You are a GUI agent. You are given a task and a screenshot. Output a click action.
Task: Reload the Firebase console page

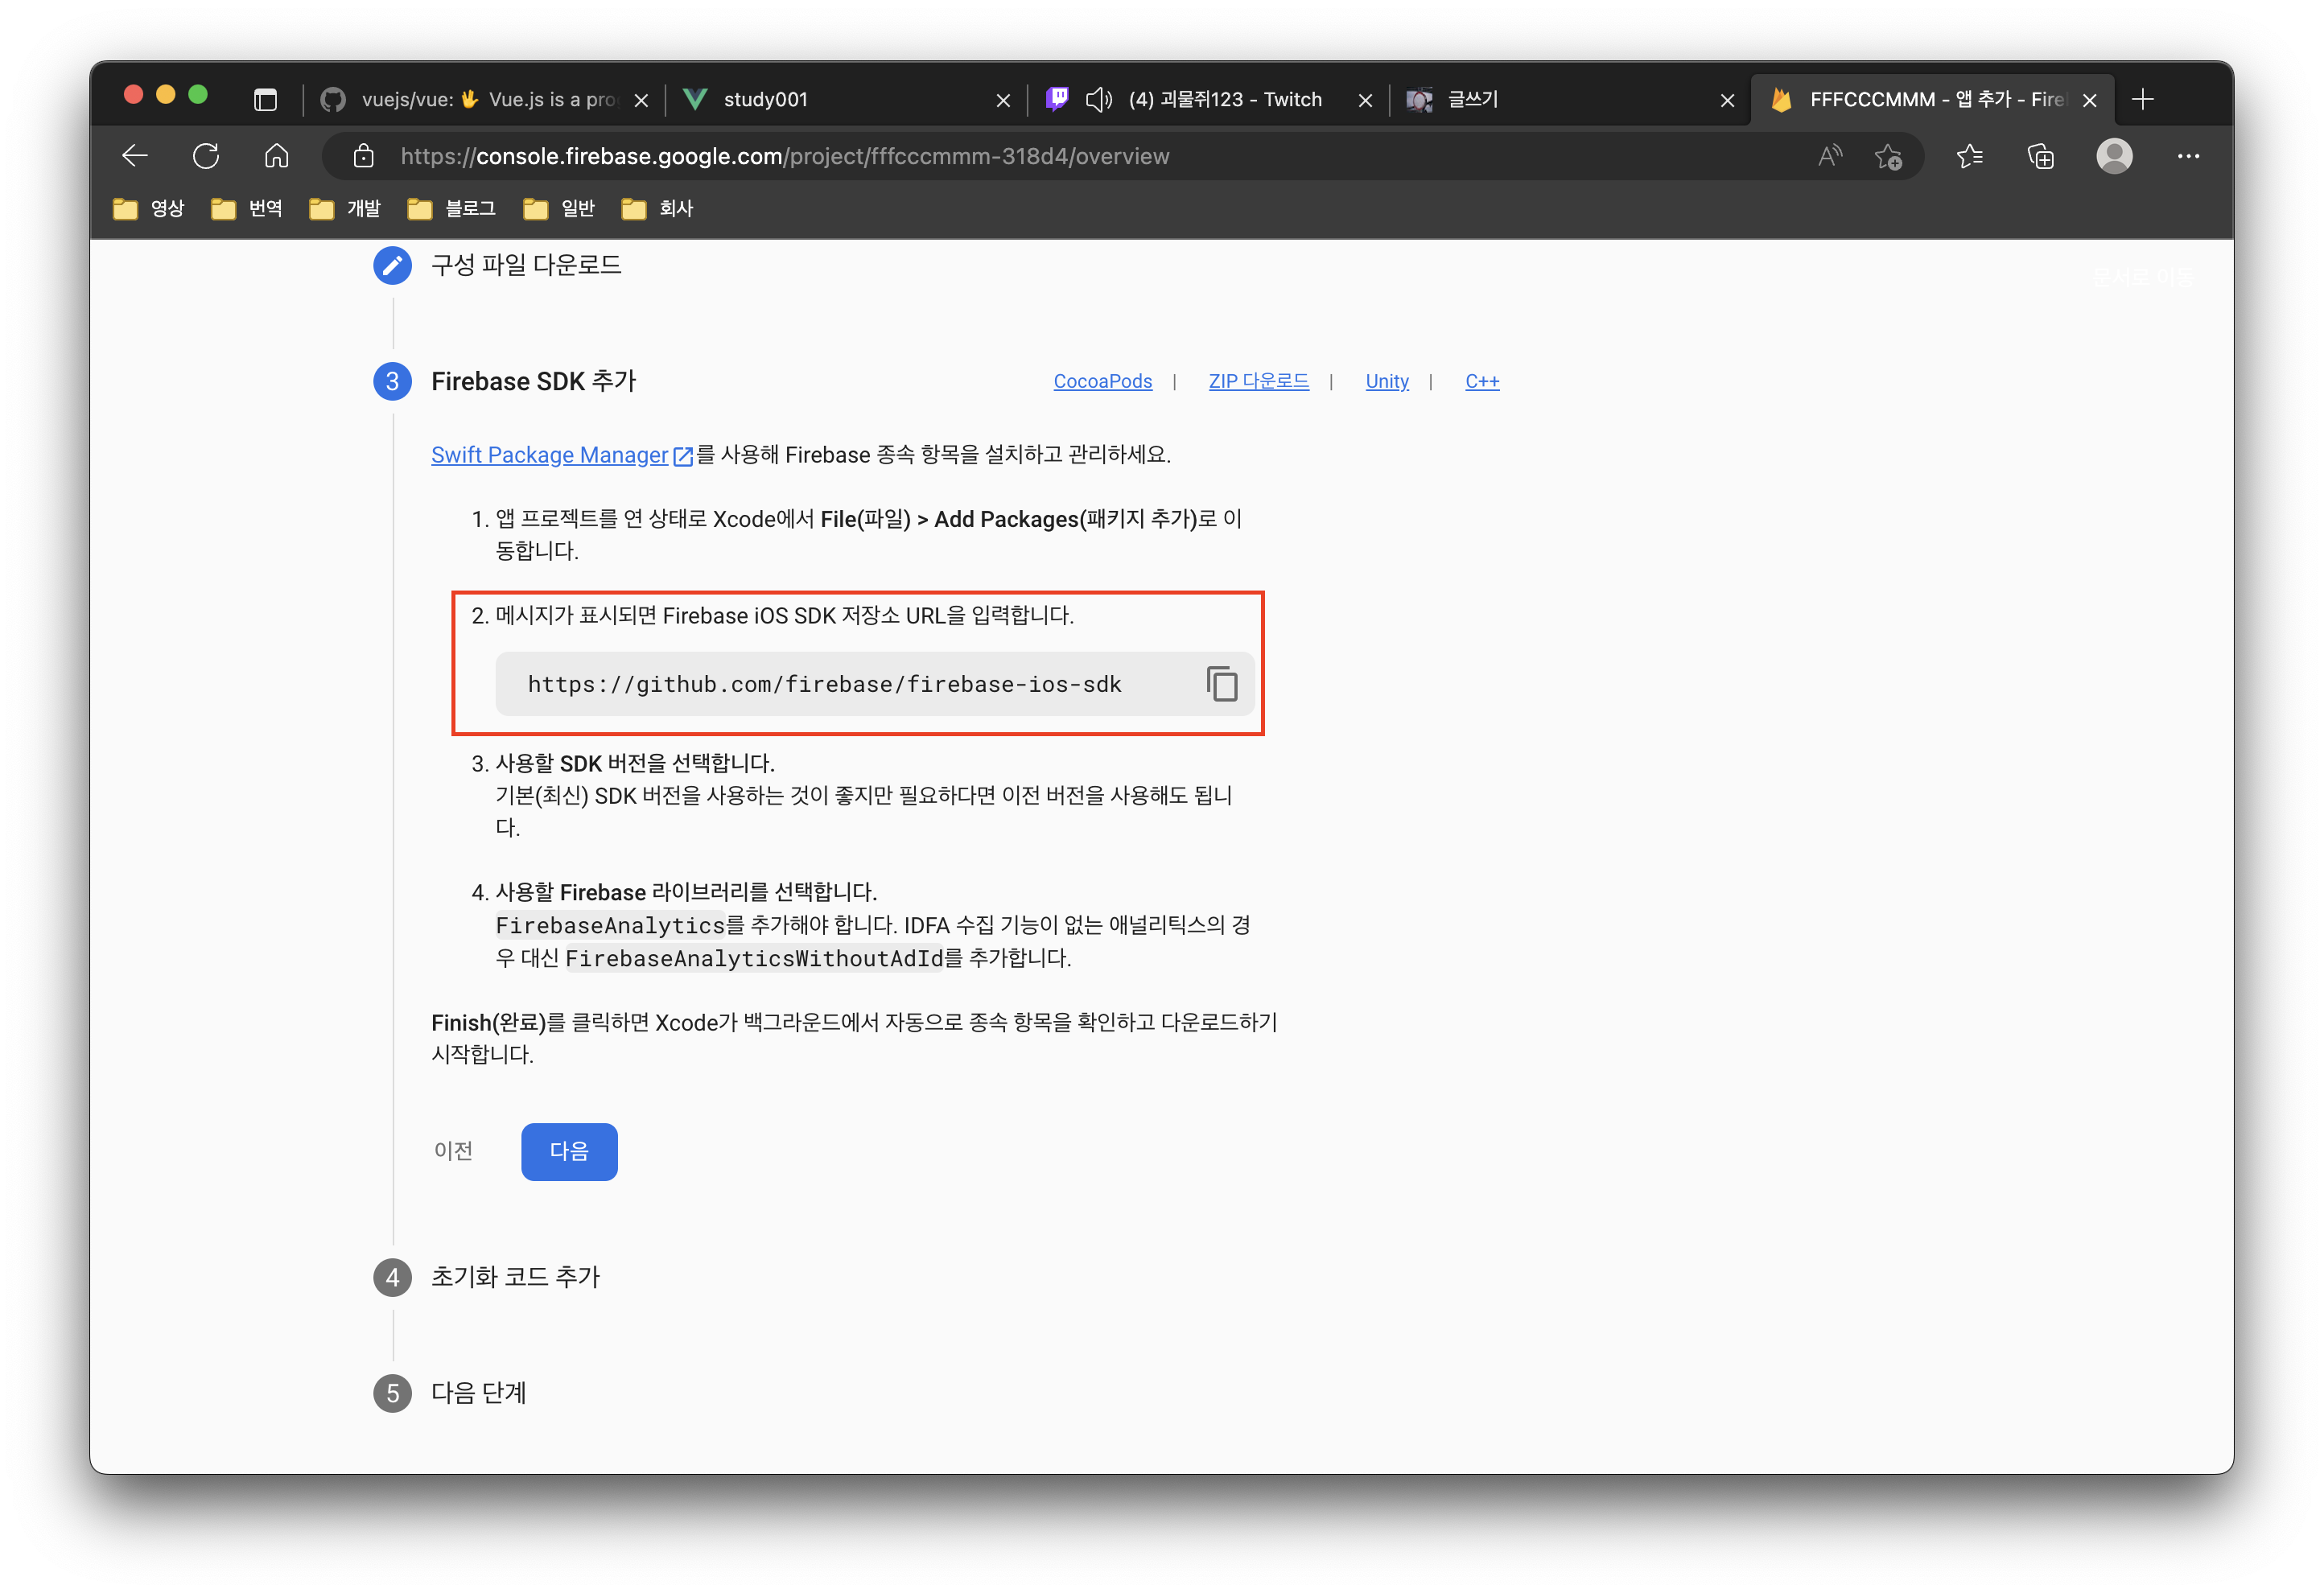click(x=206, y=156)
